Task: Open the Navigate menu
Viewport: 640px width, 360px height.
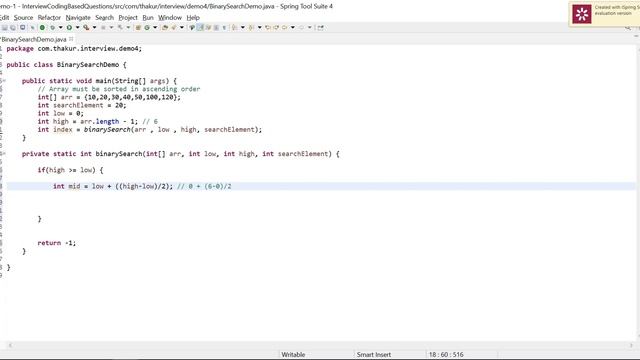Action: point(78,18)
